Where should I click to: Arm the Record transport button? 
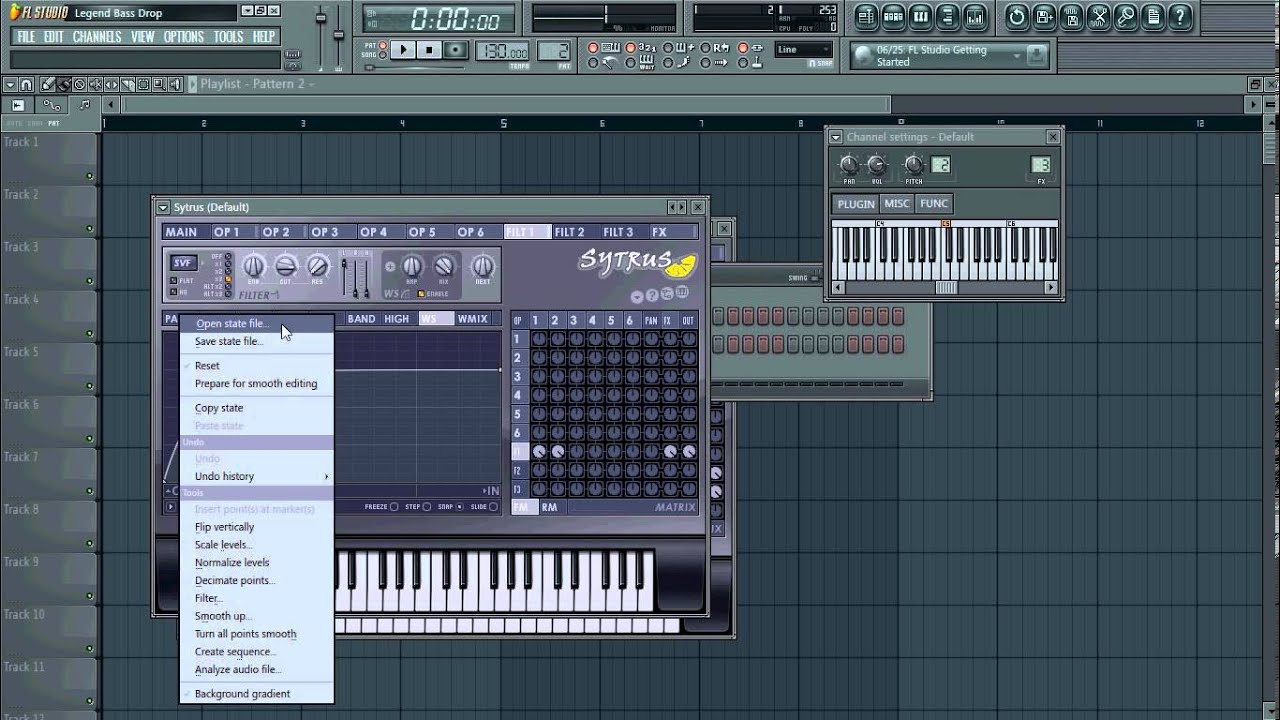455,50
